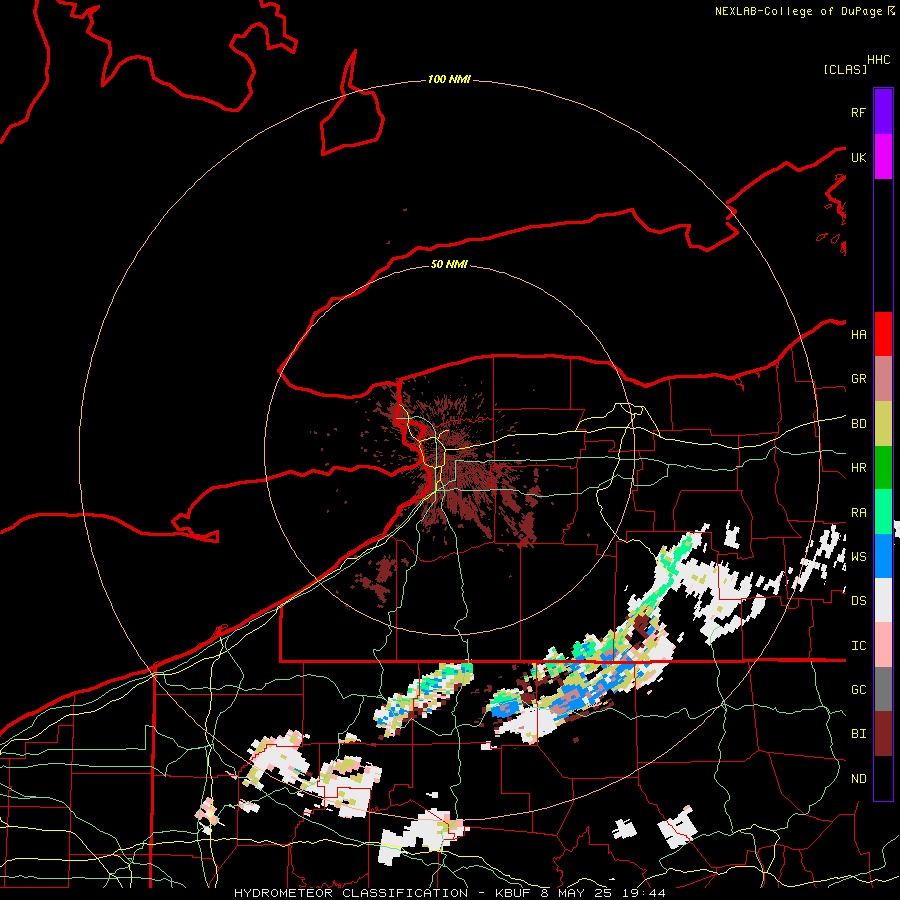Click the HHC product label

(878, 60)
